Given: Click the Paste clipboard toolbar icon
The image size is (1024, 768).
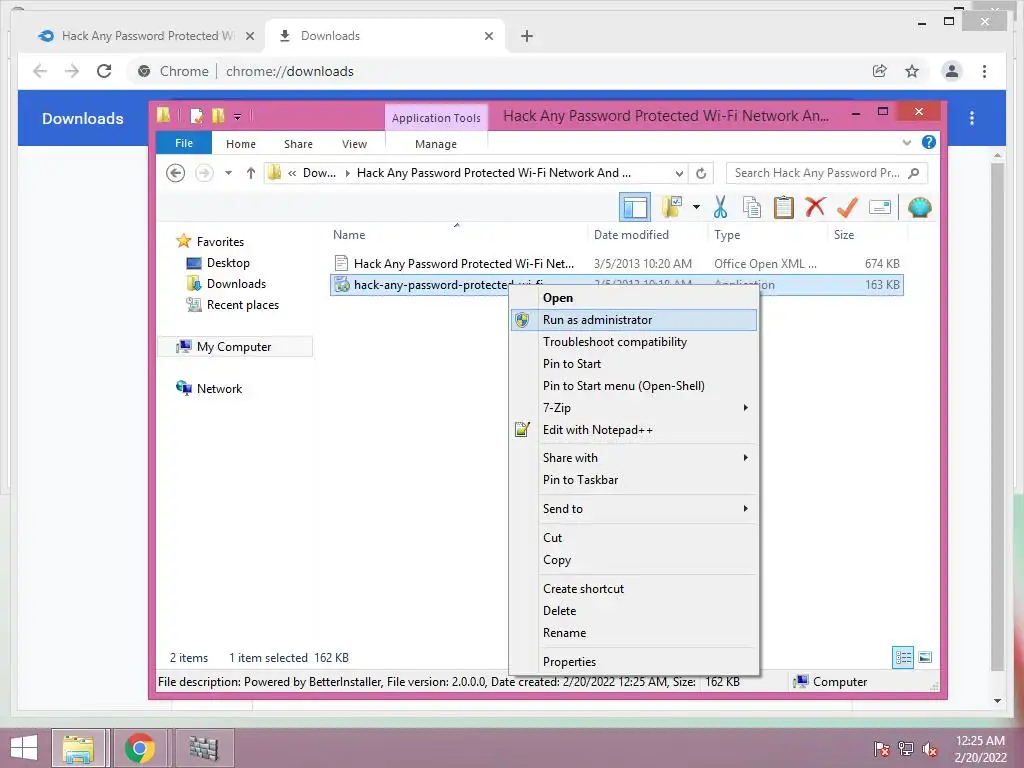Looking at the screenshot, I should [783, 208].
